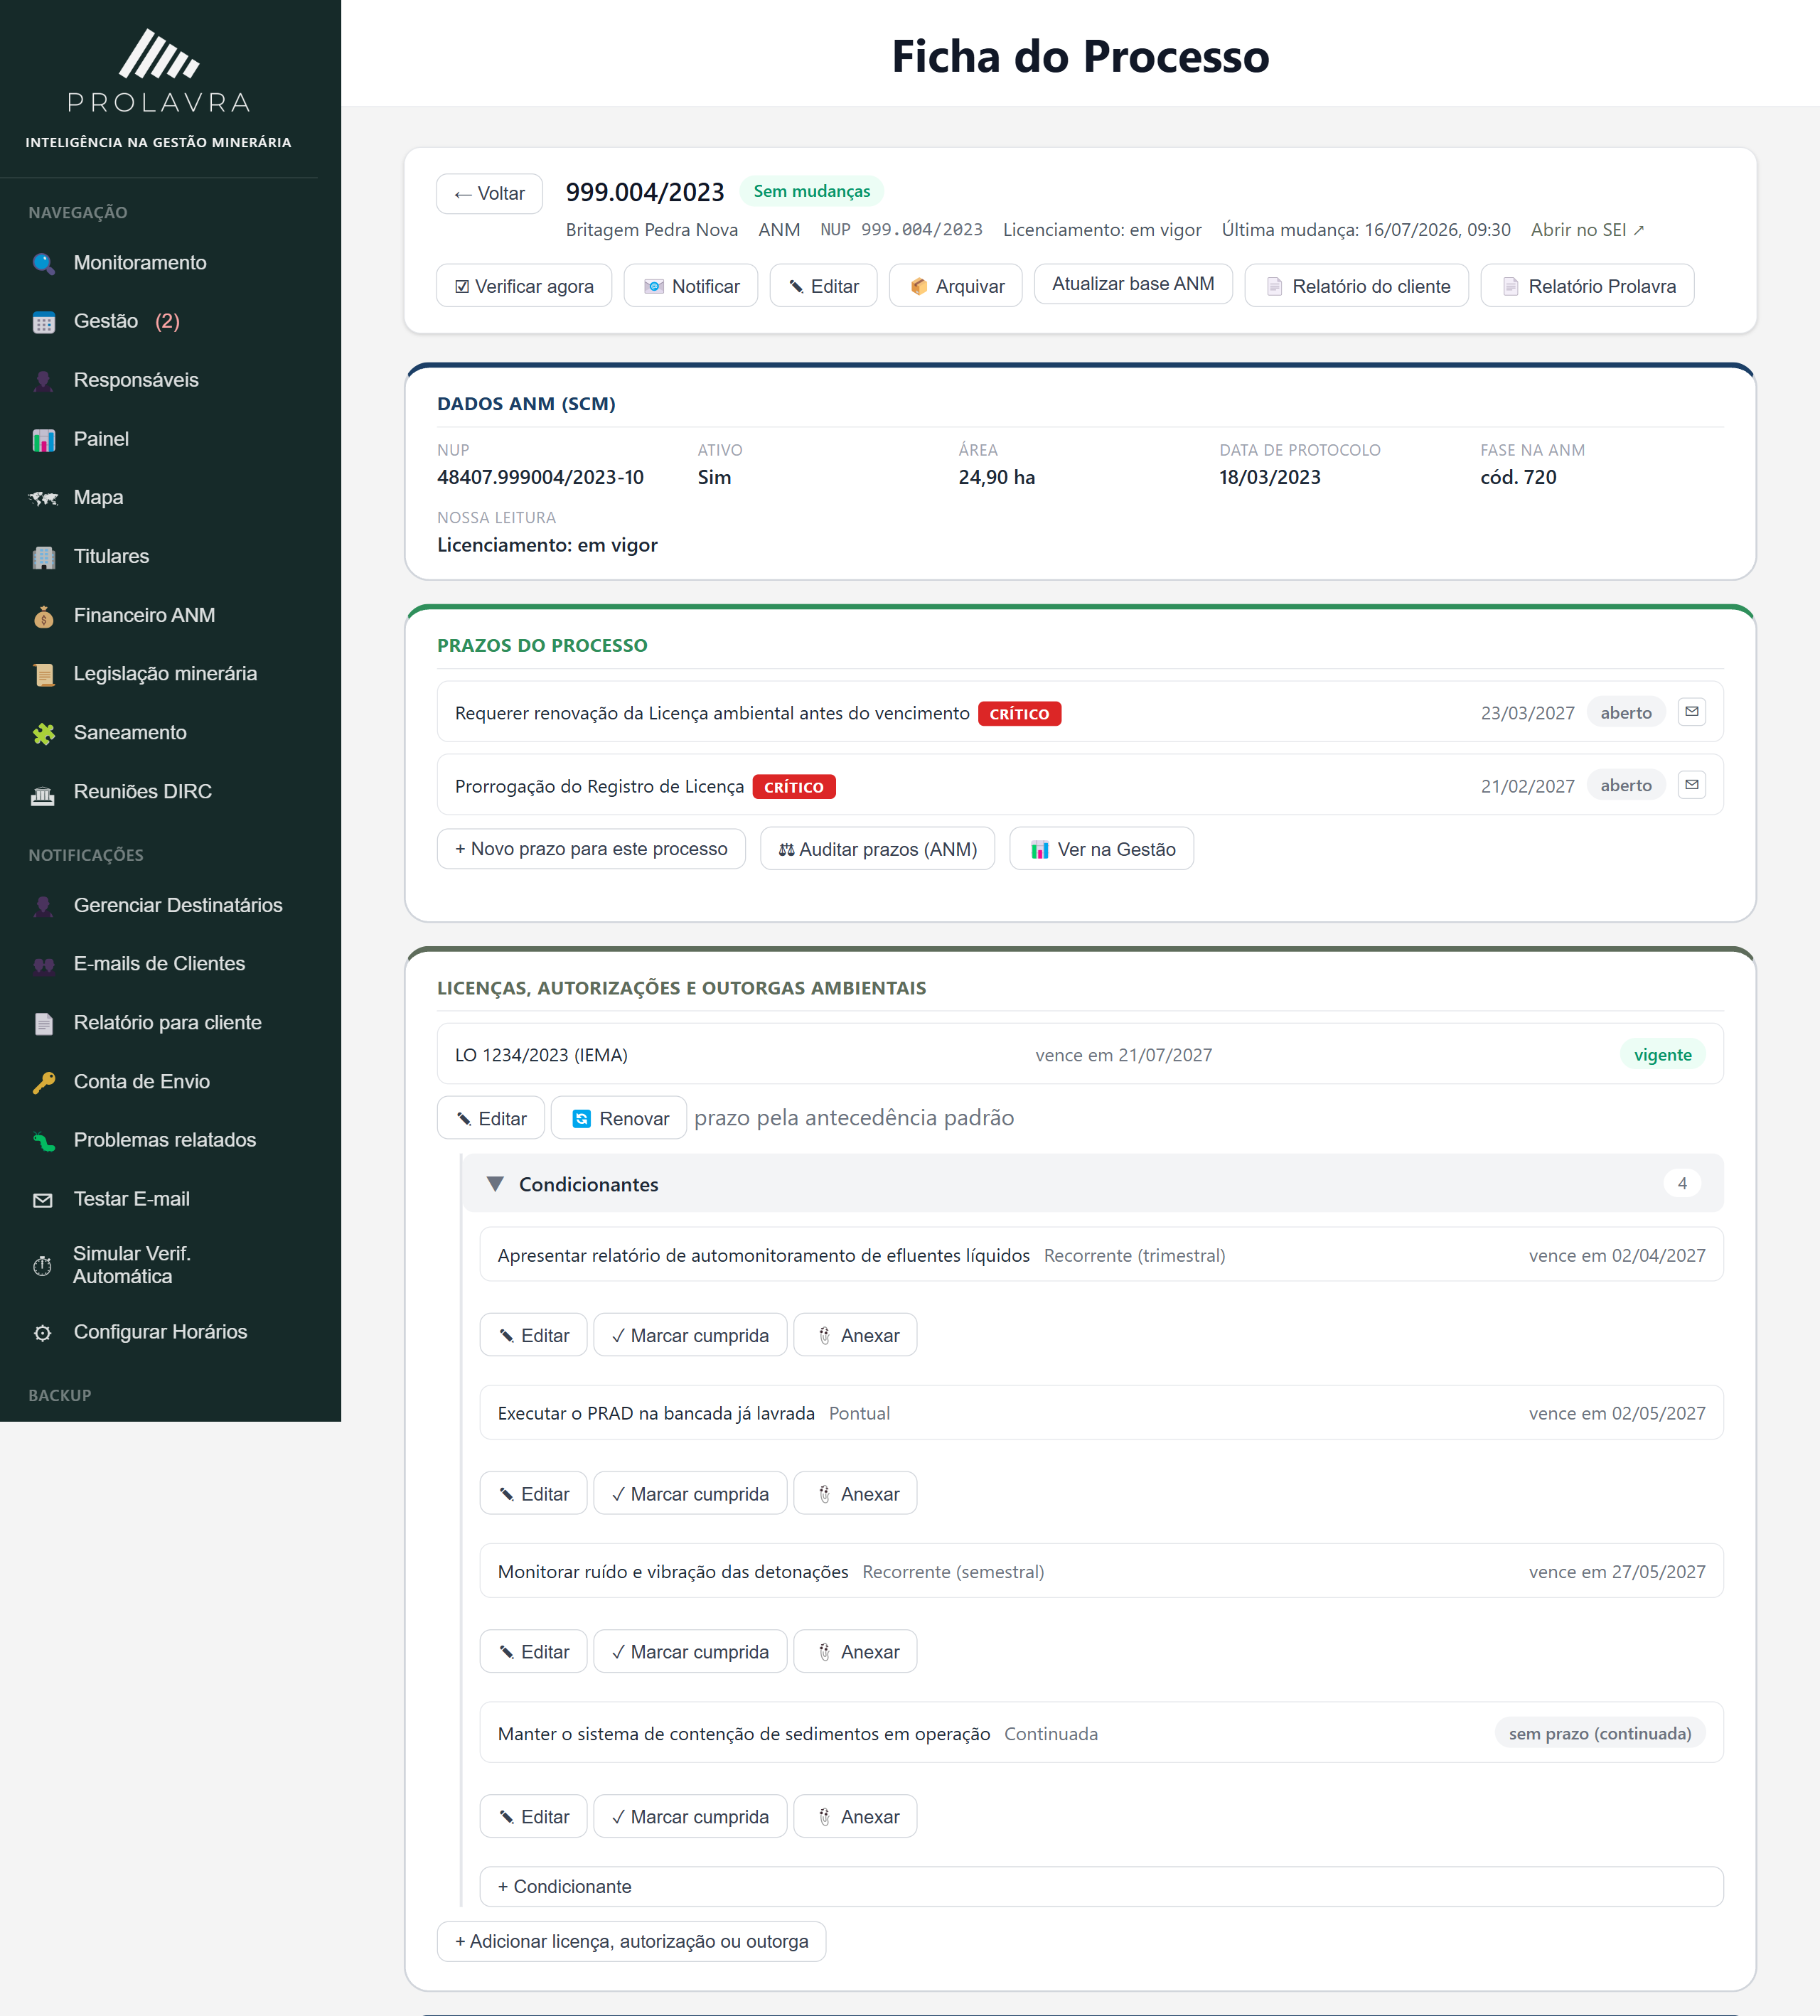Click Verificar agora
The height and width of the screenshot is (2016, 1820).
coord(524,286)
